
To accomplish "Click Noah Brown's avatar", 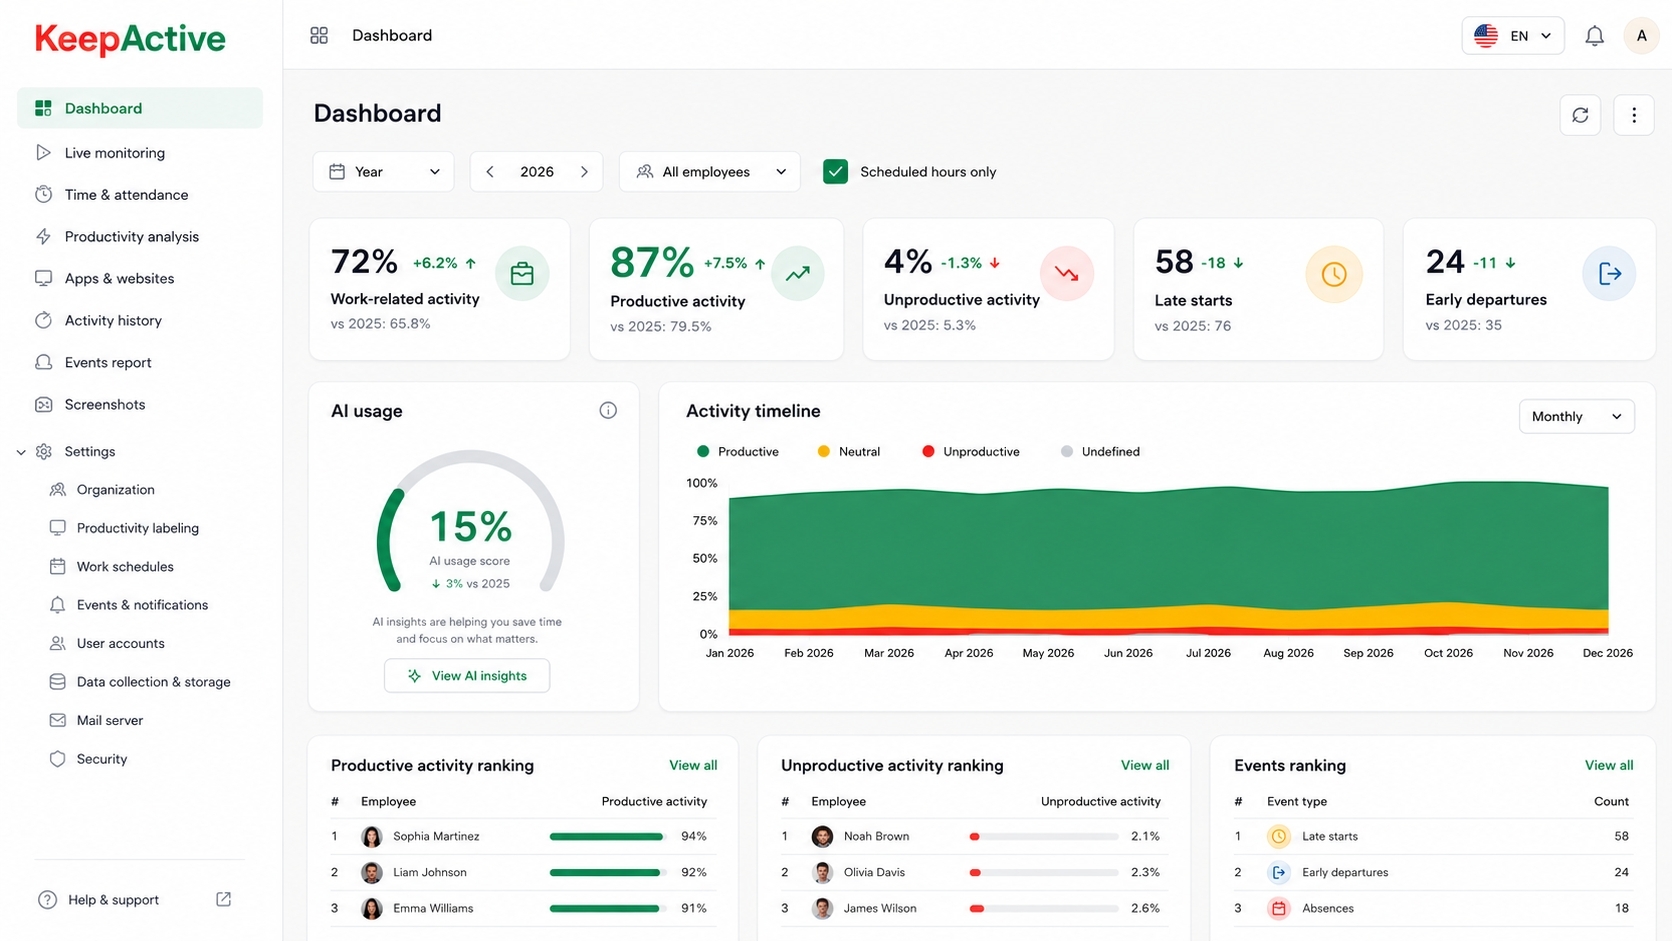I will pos(822,836).
